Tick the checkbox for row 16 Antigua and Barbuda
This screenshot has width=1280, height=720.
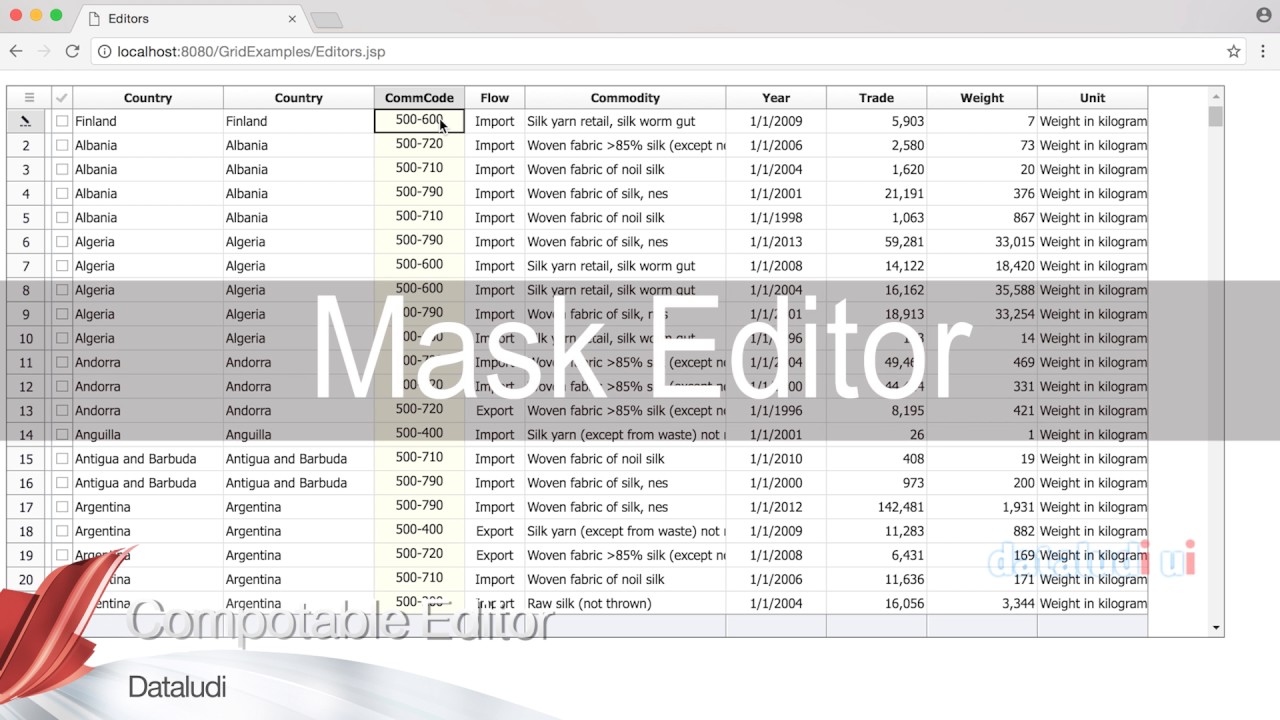[62, 483]
